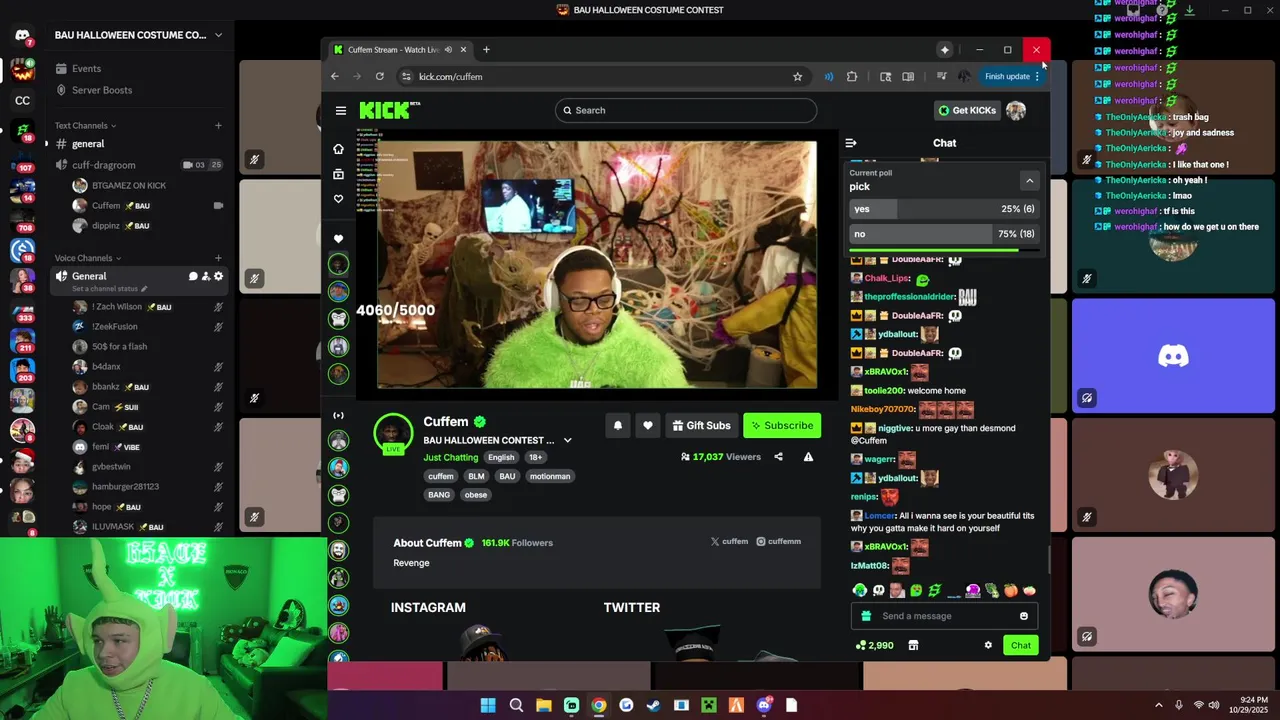Click Gift Subs button
Image resolution: width=1280 pixels, height=720 pixels.
tap(701, 425)
